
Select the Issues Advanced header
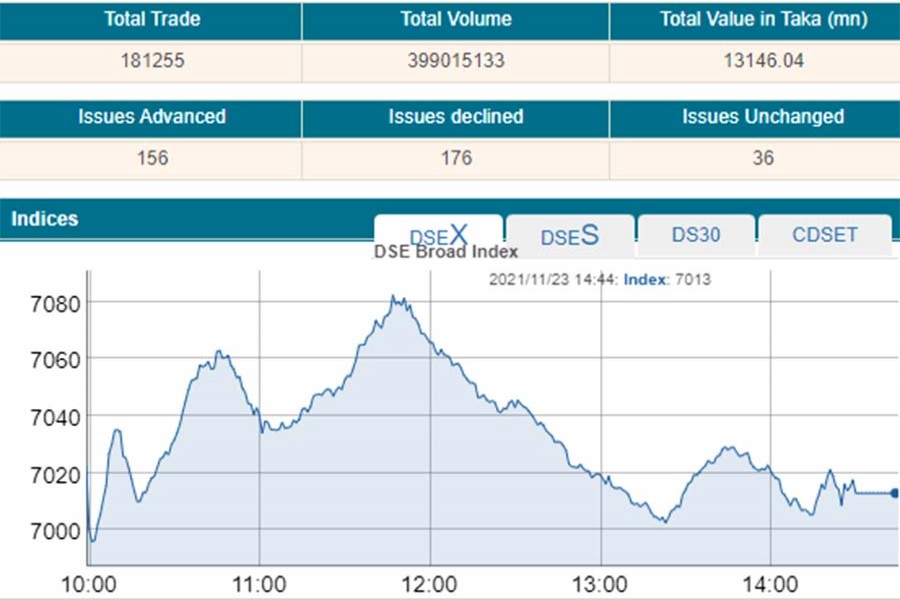pyautogui.click(x=151, y=117)
